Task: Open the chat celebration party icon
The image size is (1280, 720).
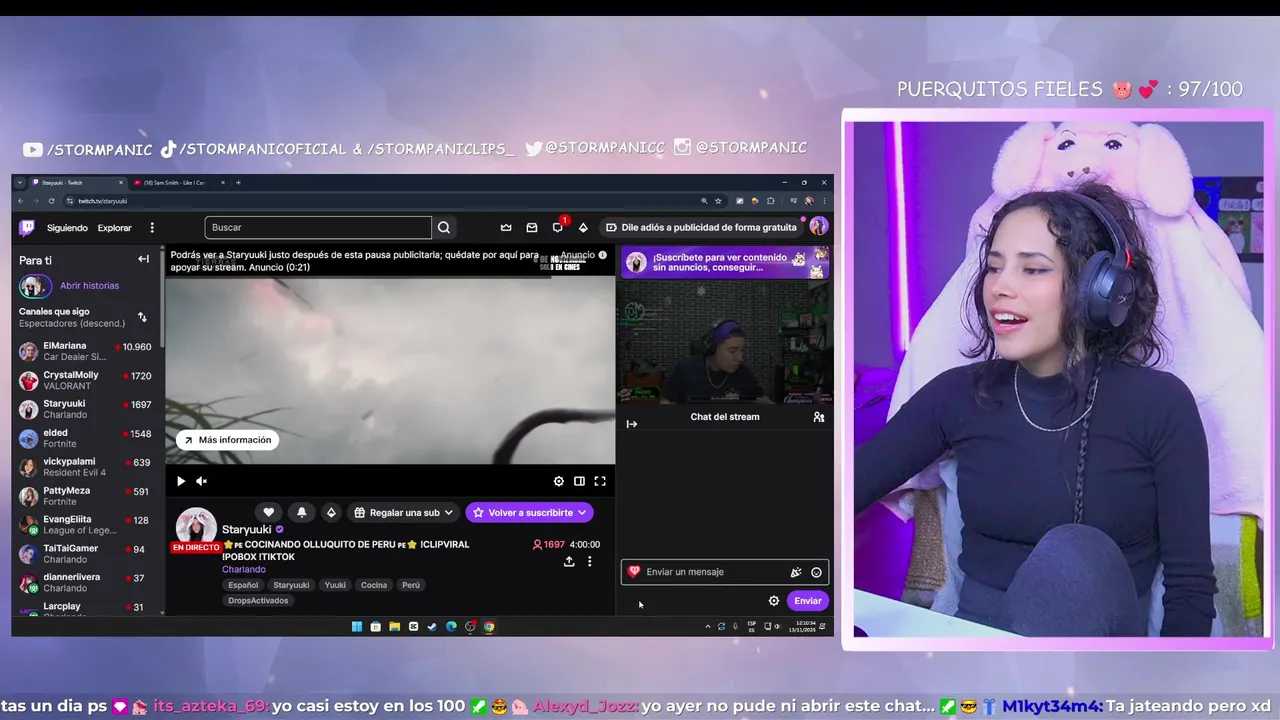Action: (x=796, y=572)
